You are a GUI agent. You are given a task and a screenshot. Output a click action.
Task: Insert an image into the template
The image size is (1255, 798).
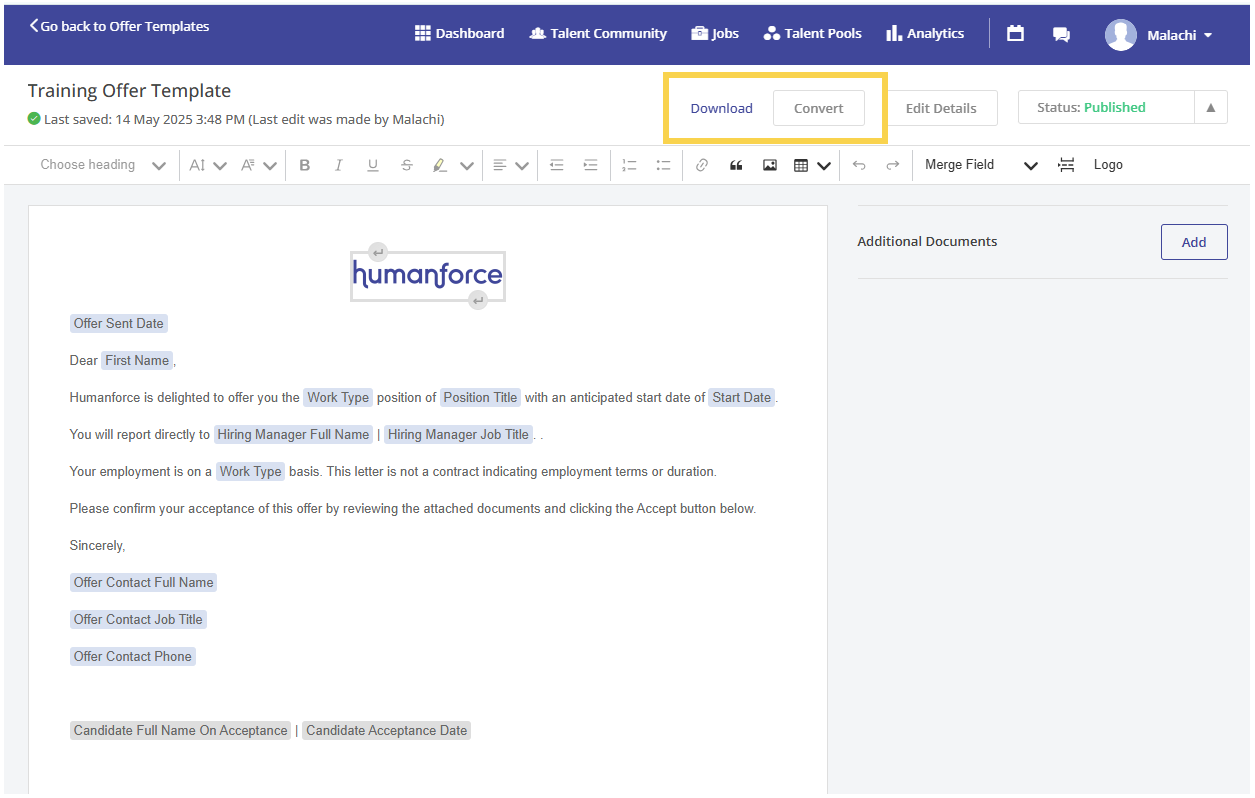coord(770,165)
